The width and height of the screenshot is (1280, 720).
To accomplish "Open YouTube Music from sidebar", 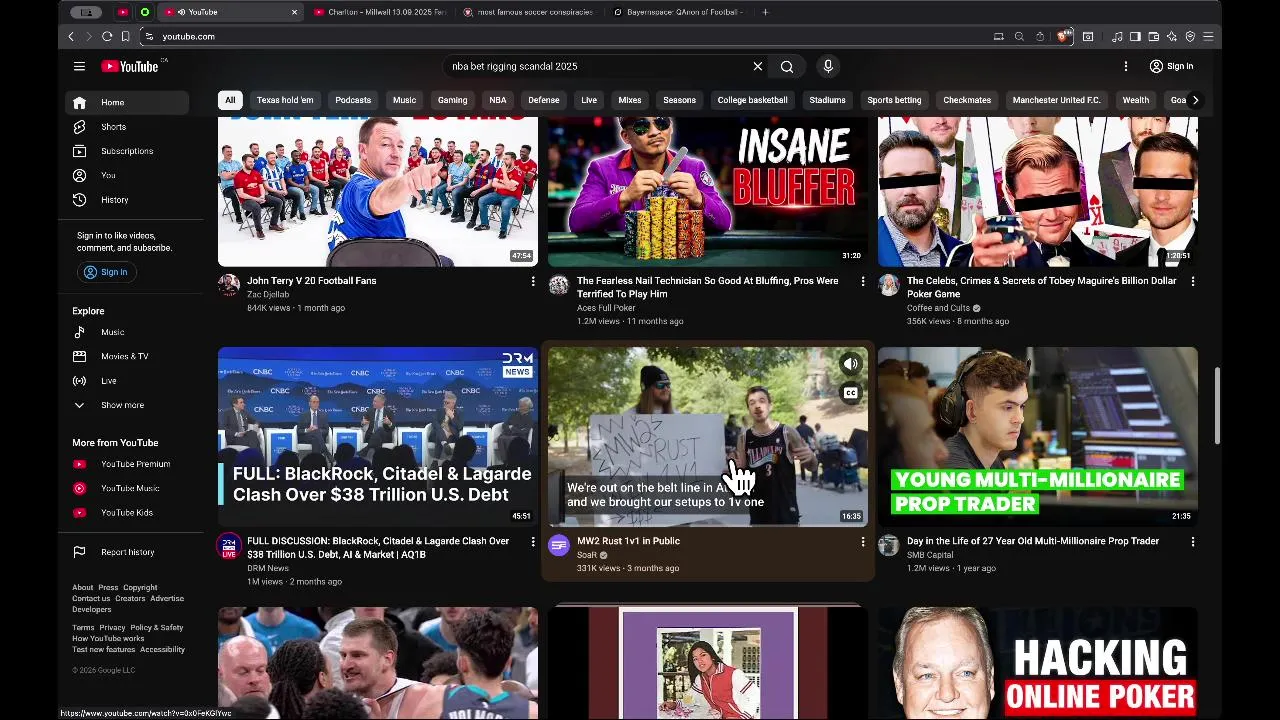I will (x=127, y=488).
